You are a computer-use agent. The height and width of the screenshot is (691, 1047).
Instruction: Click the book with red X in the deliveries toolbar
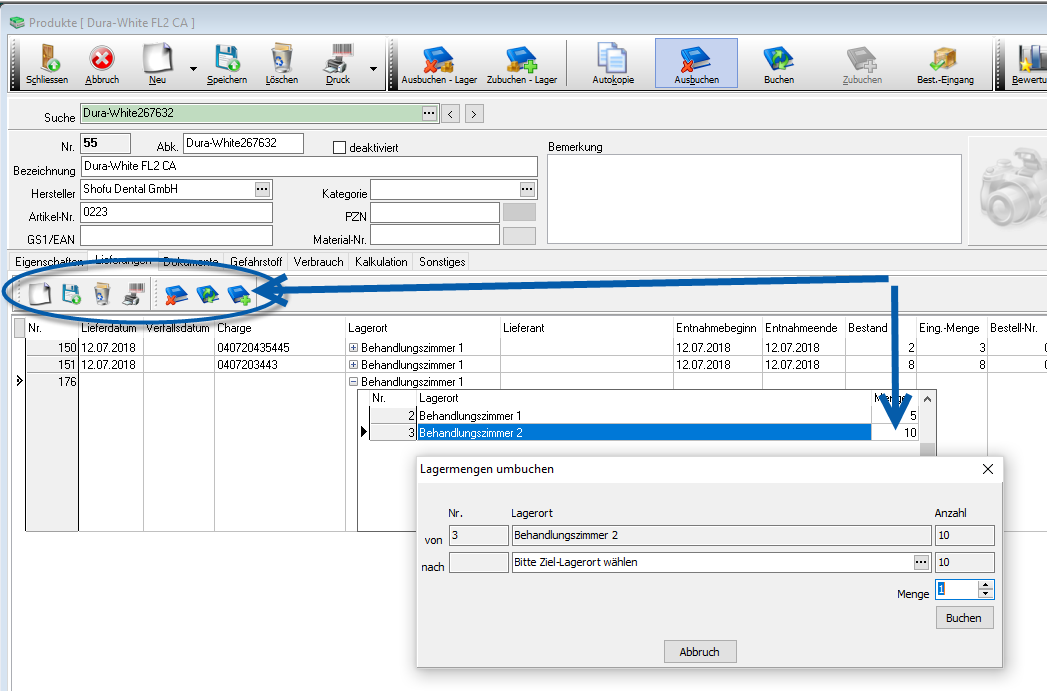pos(176,294)
